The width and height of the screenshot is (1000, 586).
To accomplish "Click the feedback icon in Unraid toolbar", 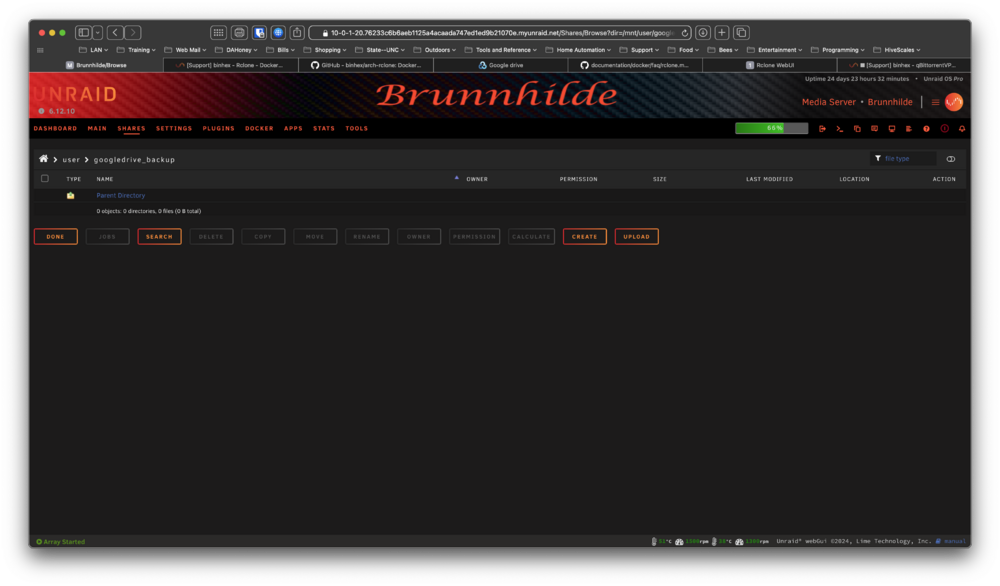I will pyautogui.click(x=874, y=129).
